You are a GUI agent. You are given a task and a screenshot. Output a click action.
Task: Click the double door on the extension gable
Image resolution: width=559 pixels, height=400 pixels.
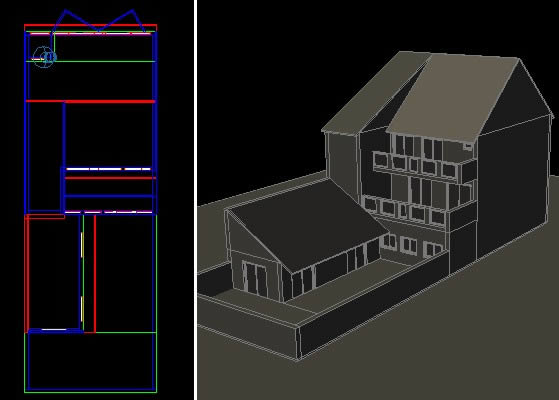[x=255, y=279]
